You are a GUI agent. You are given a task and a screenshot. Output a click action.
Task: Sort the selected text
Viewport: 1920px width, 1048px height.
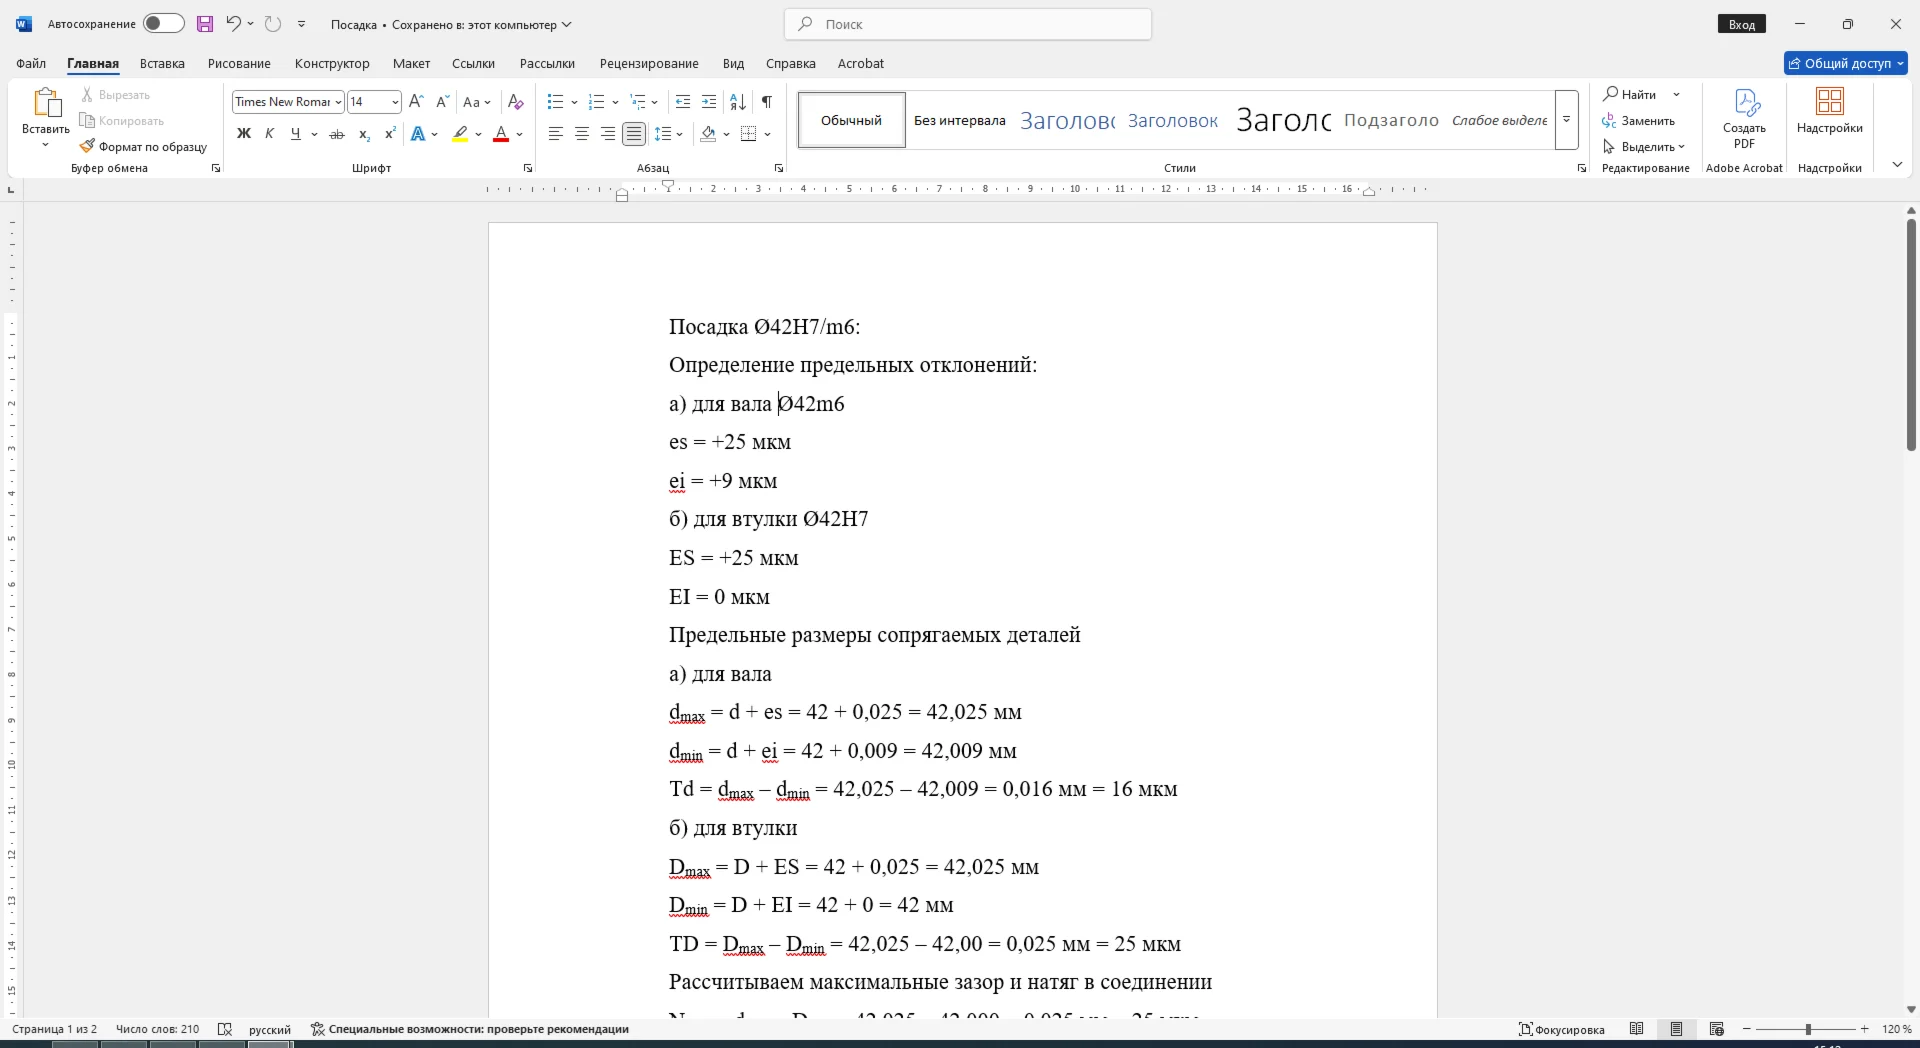coord(738,102)
